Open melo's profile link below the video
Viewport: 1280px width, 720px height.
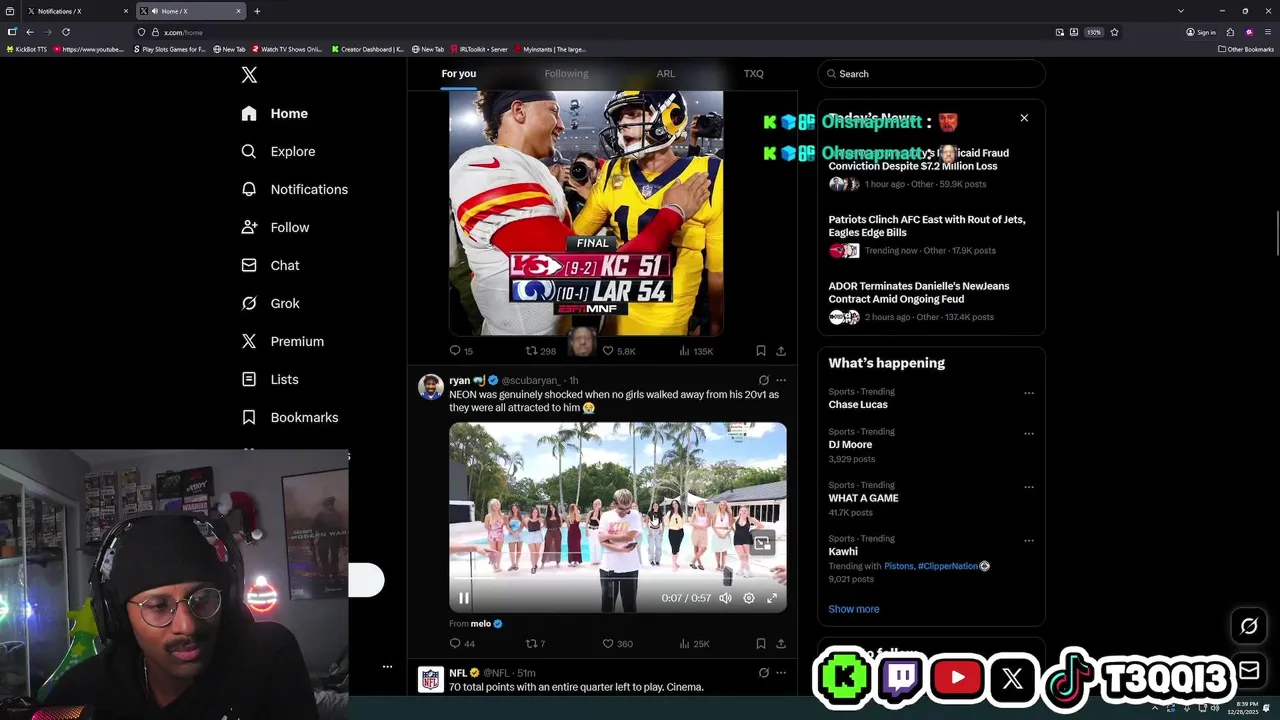pos(486,624)
